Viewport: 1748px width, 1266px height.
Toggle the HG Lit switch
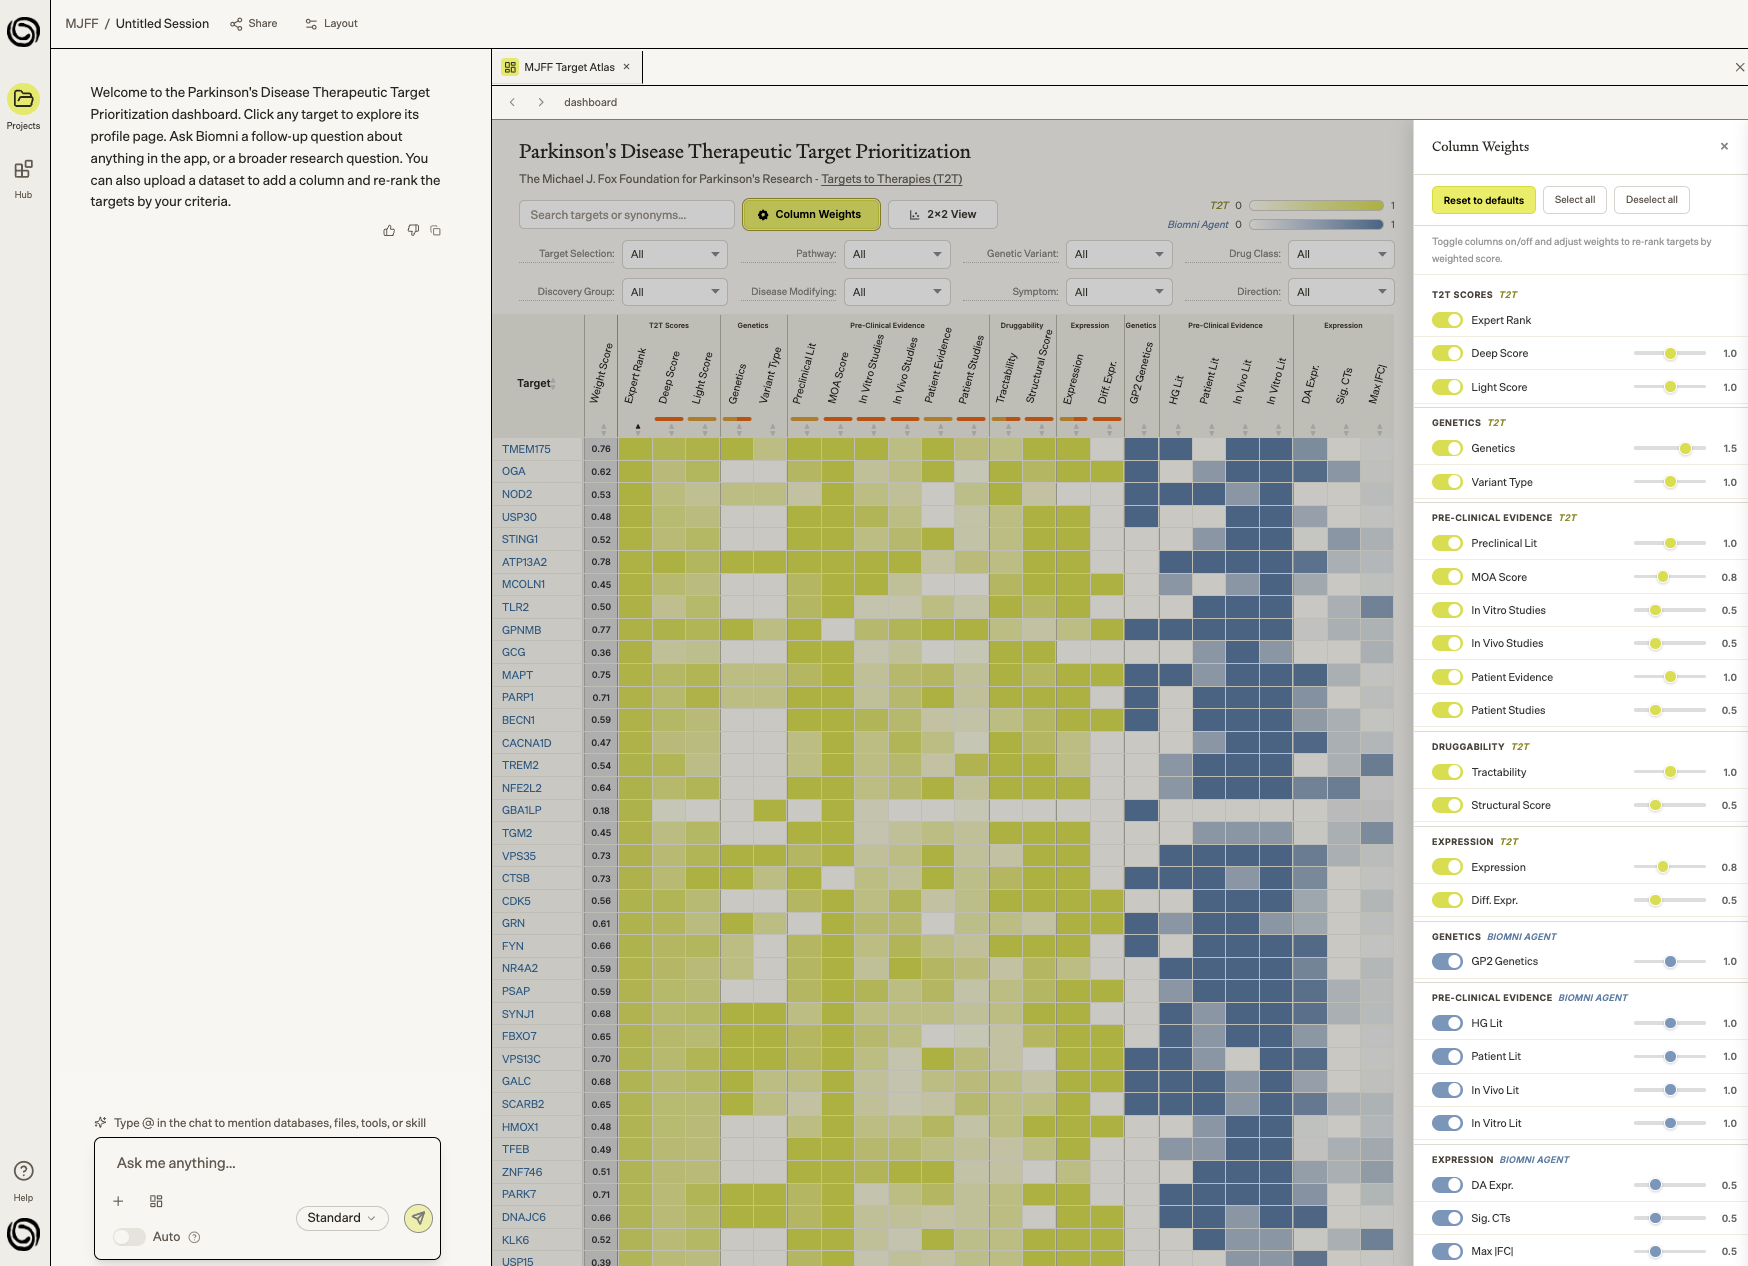pyautogui.click(x=1447, y=1023)
